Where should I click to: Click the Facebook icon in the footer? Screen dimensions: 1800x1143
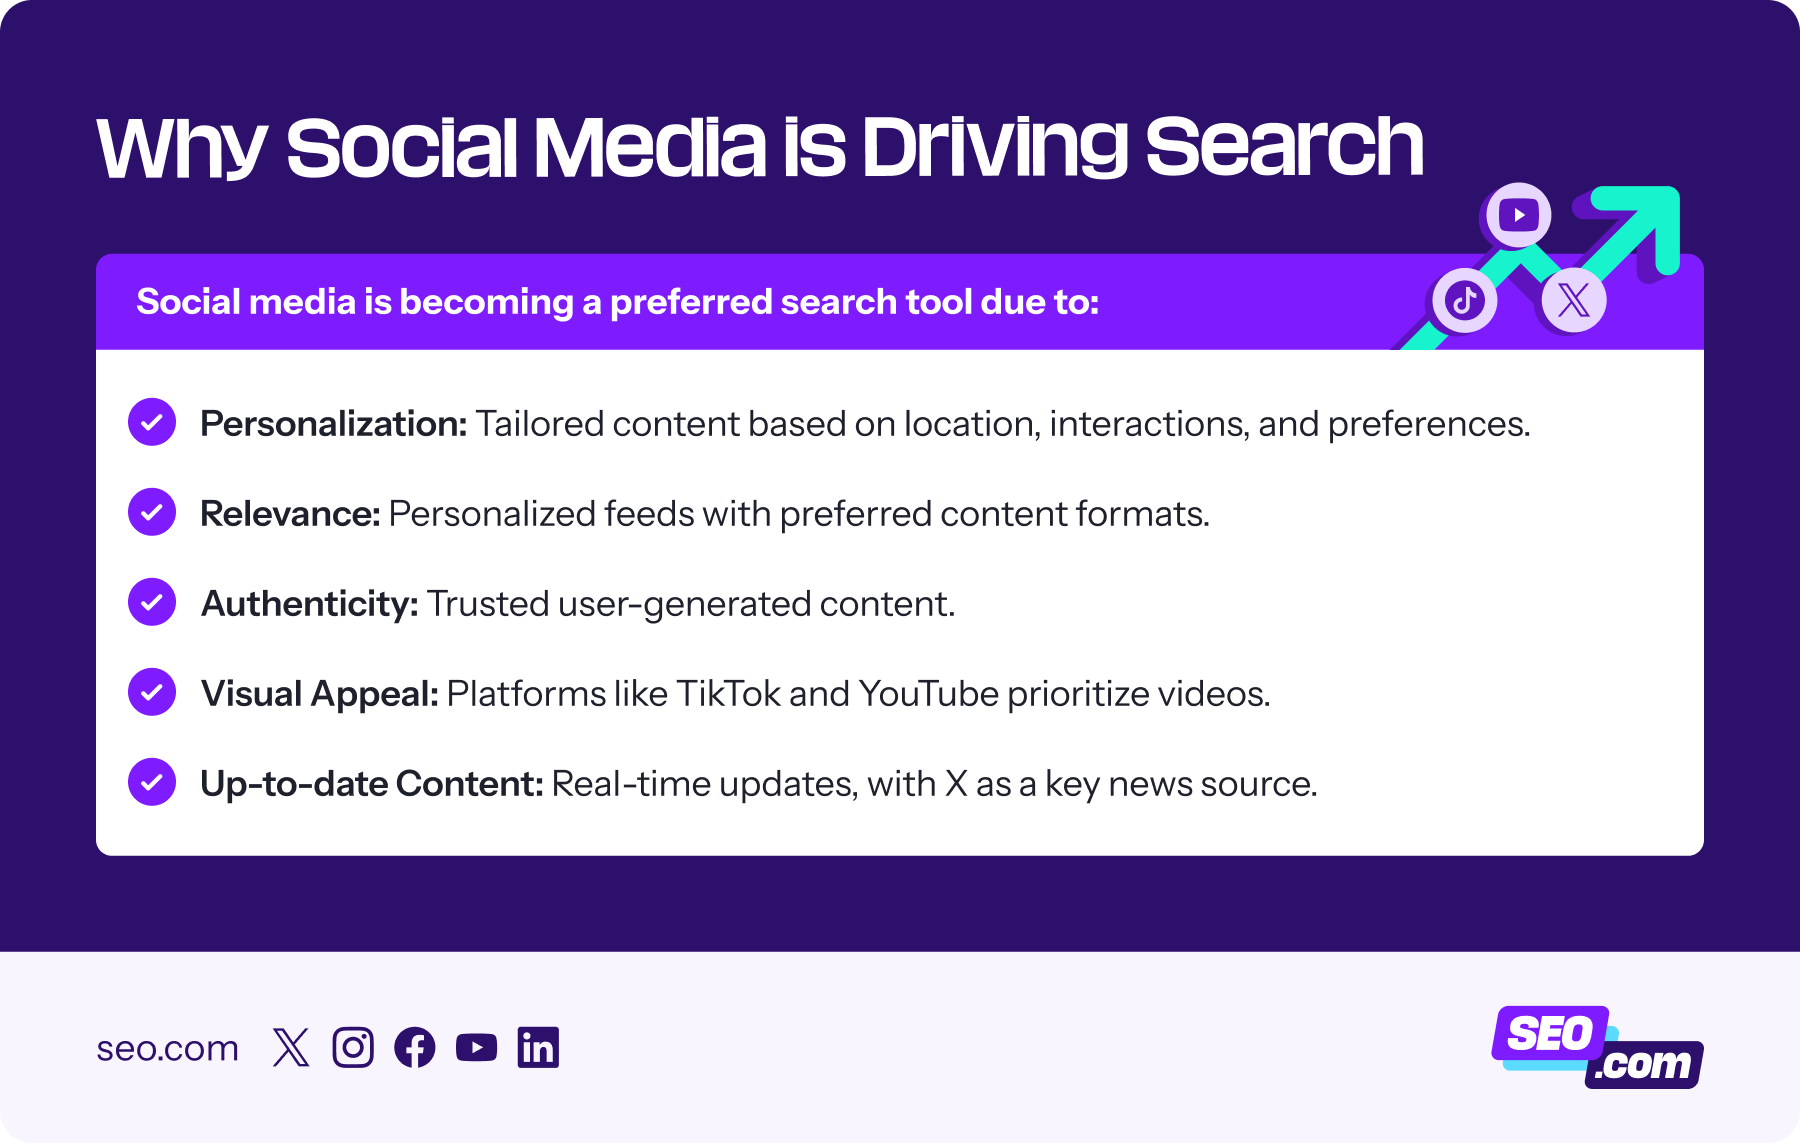click(415, 1047)
